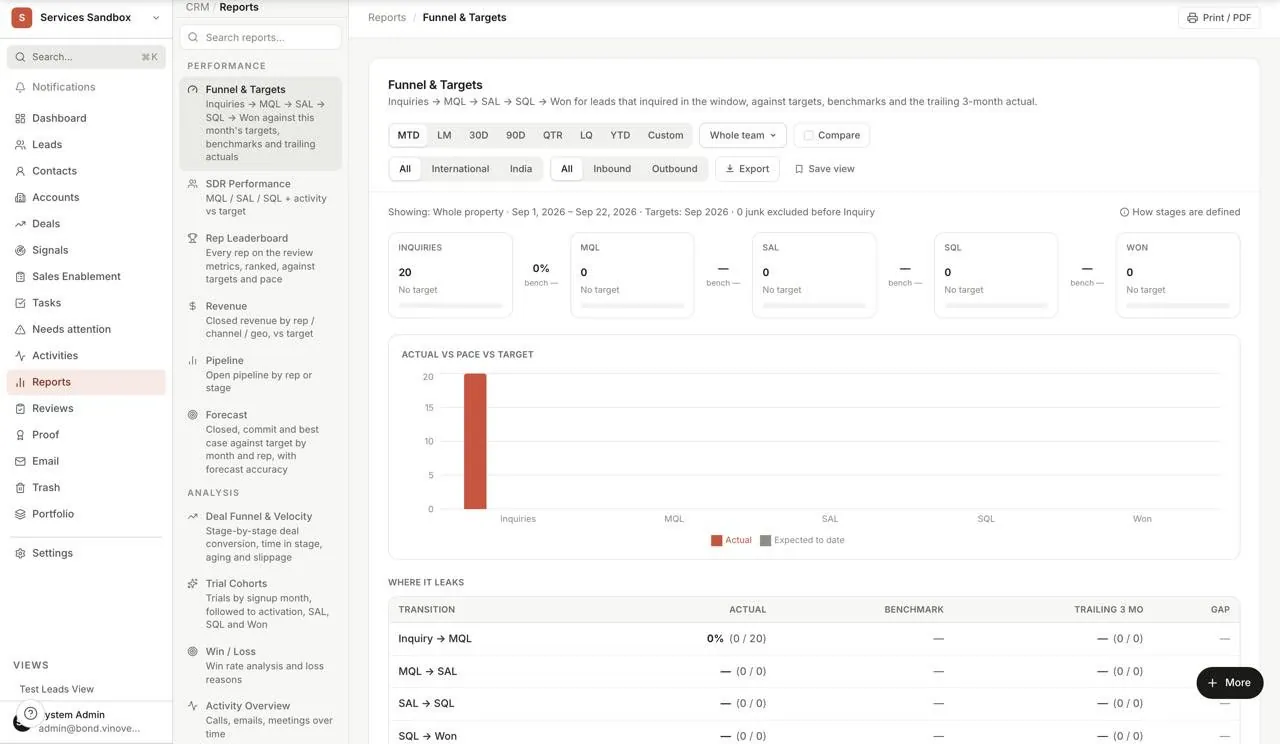Open the Whole team dropdown
The width and height of the screenshot is (1280, 744).
(x=743, y=135)
